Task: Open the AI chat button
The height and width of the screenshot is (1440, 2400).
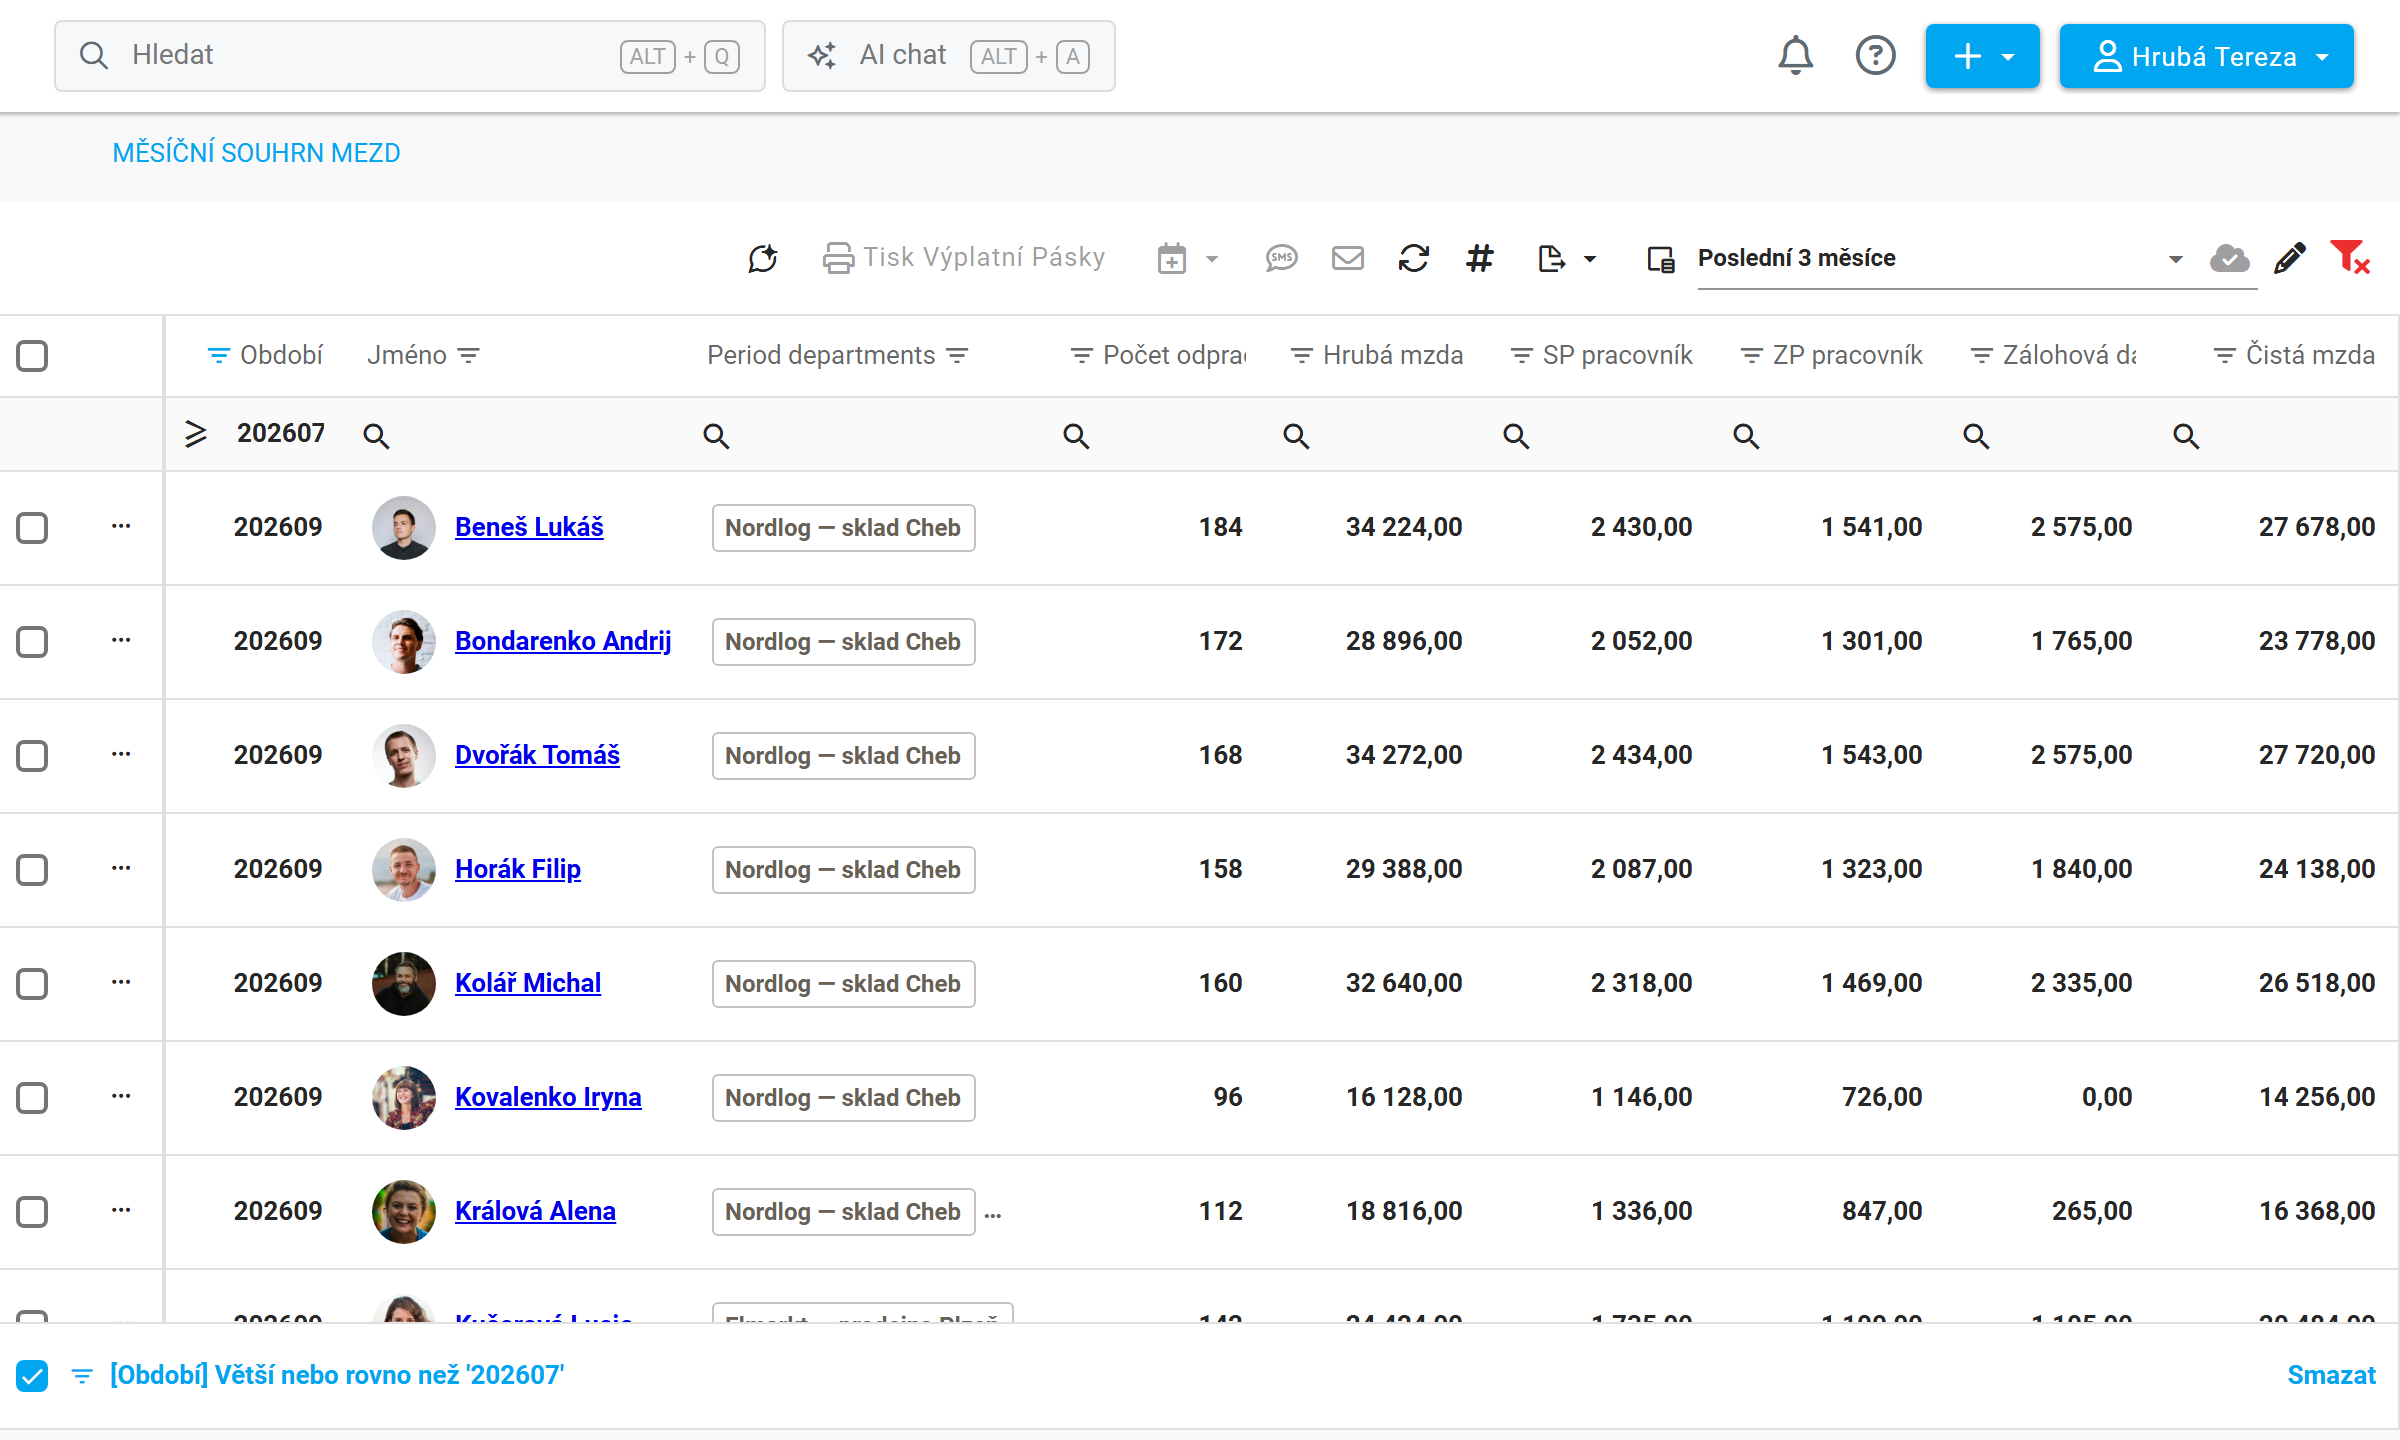Action: coord(948,56)
